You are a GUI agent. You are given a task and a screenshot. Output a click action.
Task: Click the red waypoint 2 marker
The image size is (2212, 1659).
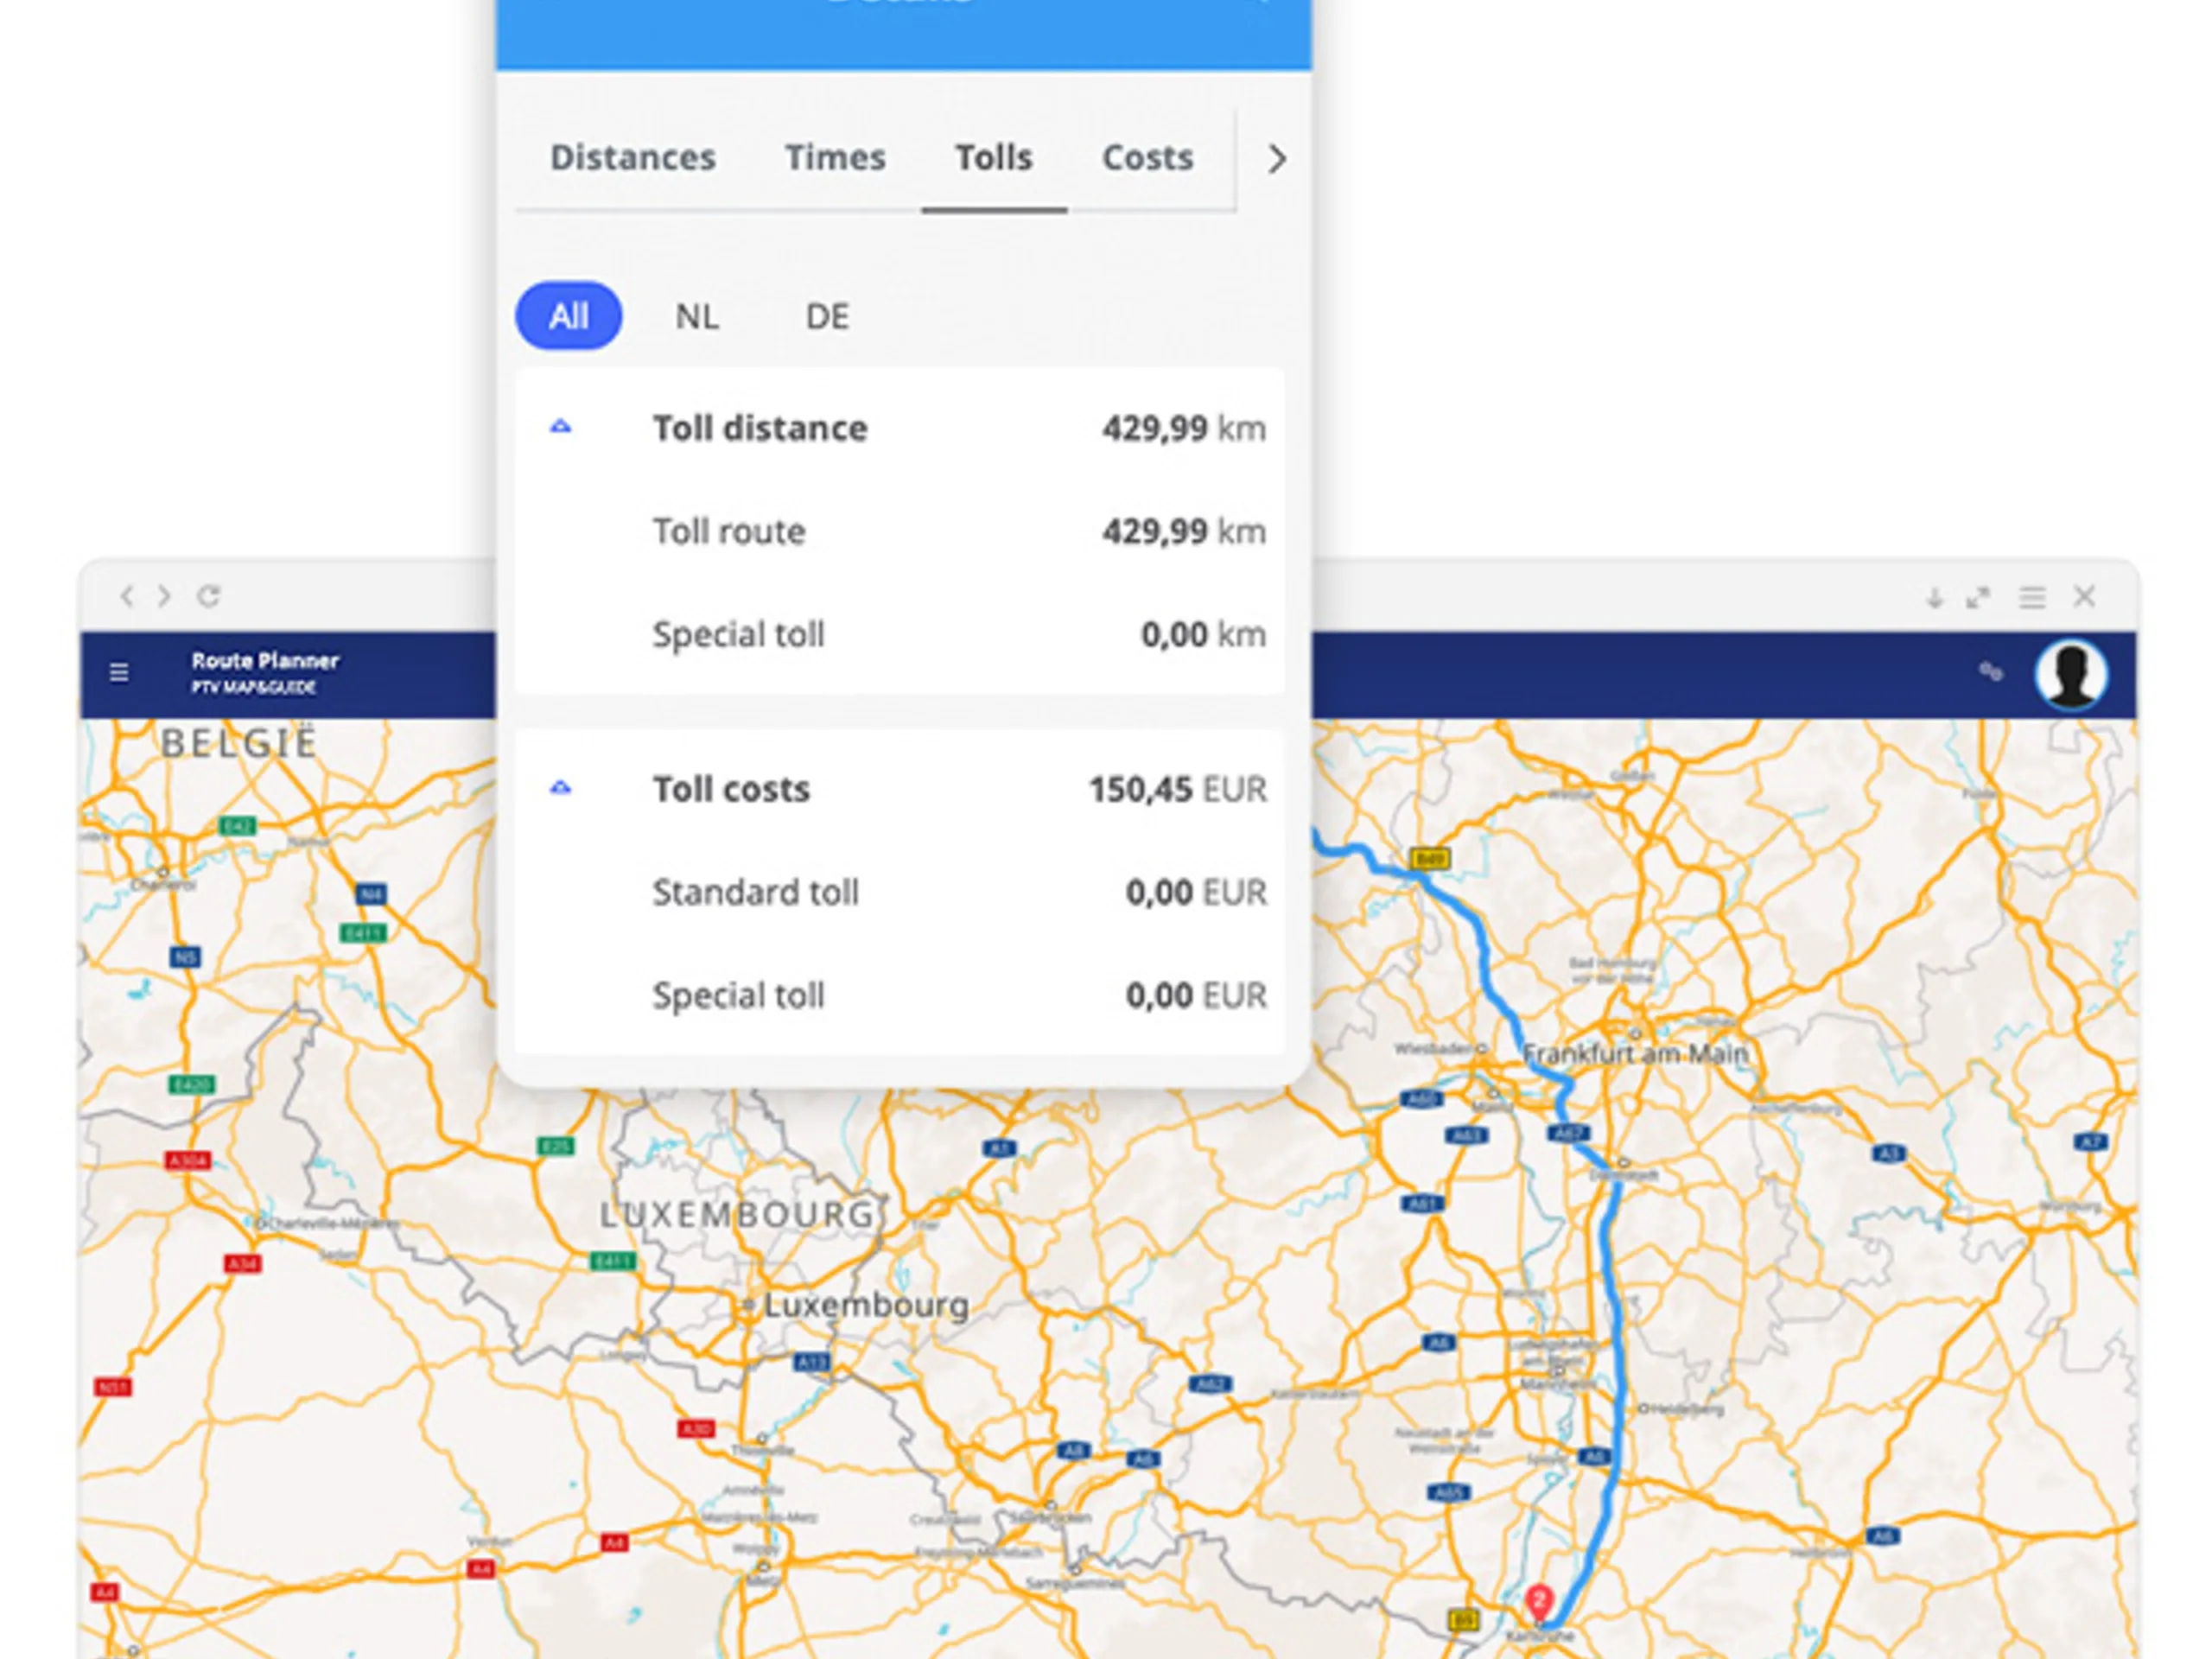[x=1539, y=1602]
